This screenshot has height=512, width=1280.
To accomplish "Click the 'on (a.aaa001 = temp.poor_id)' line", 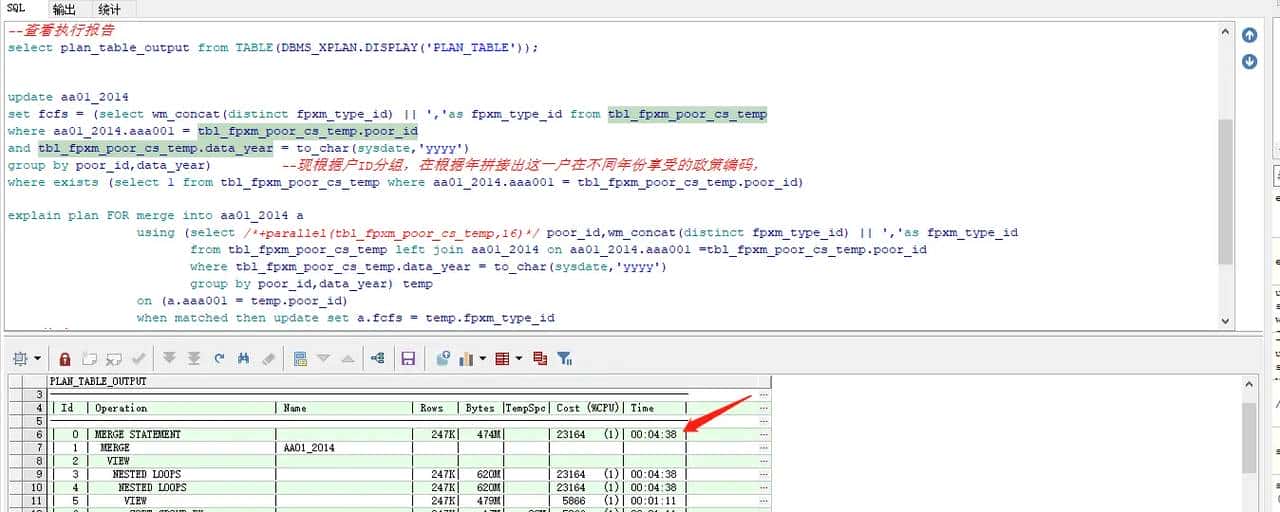I will click(x=242, y=301).
